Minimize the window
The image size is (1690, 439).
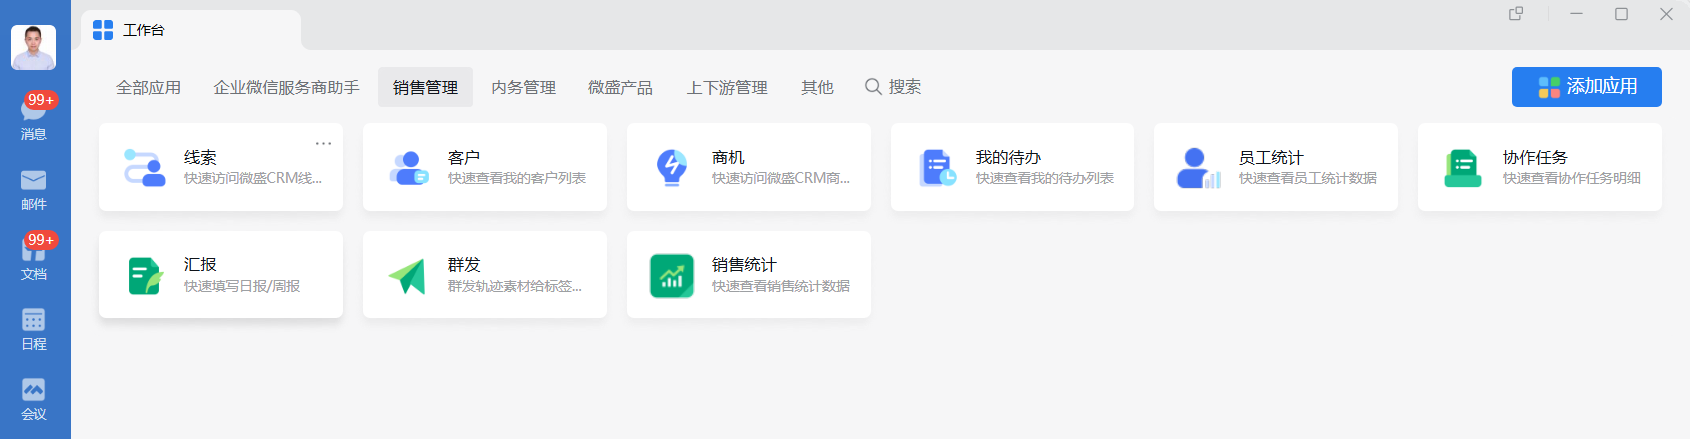tap(1576, 14)
